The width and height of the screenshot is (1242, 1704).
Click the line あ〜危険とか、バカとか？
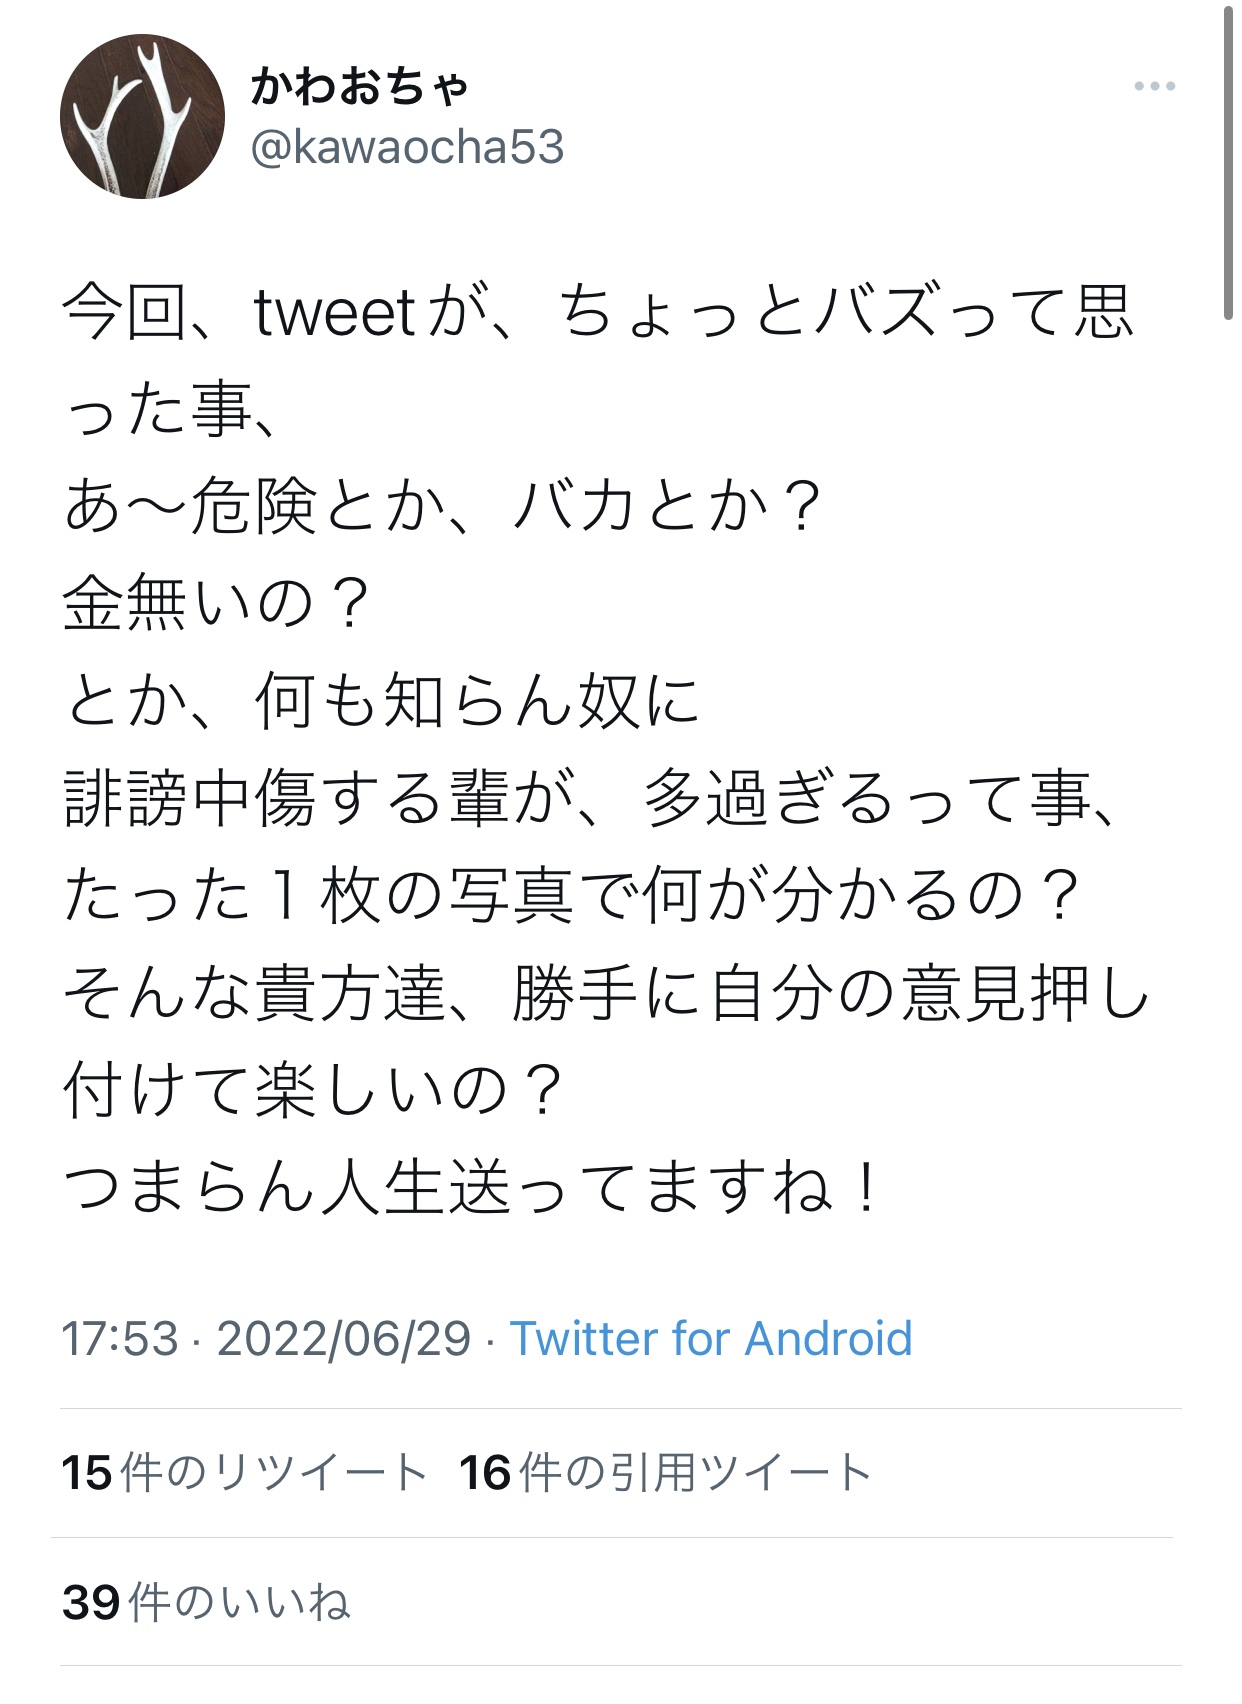pyautogui.click(x=442, y=506)
